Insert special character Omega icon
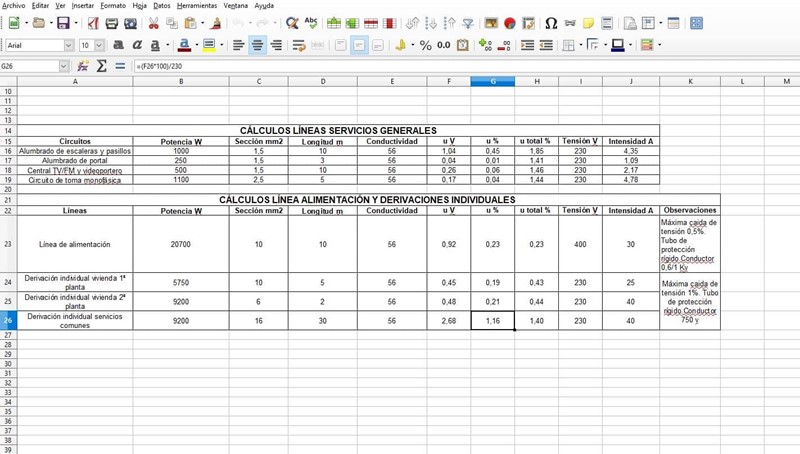Screen dimensions: 800x454 tap(551, 23)
